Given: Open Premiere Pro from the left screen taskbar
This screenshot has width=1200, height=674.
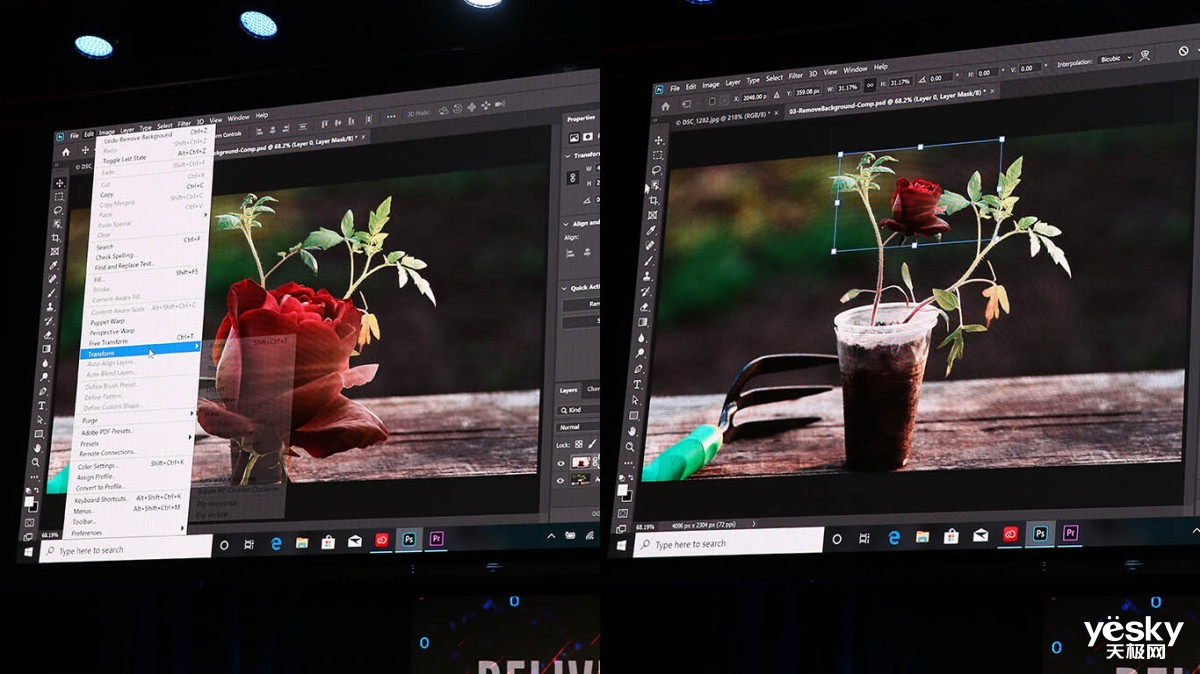Looking at the screenshot, I should [437, 539].
